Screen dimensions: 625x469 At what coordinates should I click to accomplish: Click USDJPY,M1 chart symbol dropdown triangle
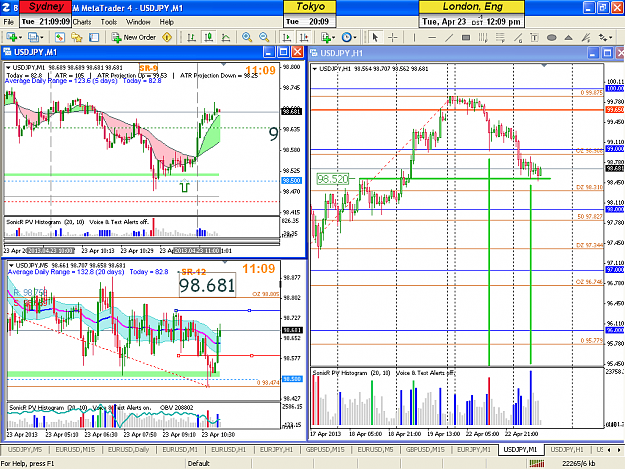click(x=8, y=68)
